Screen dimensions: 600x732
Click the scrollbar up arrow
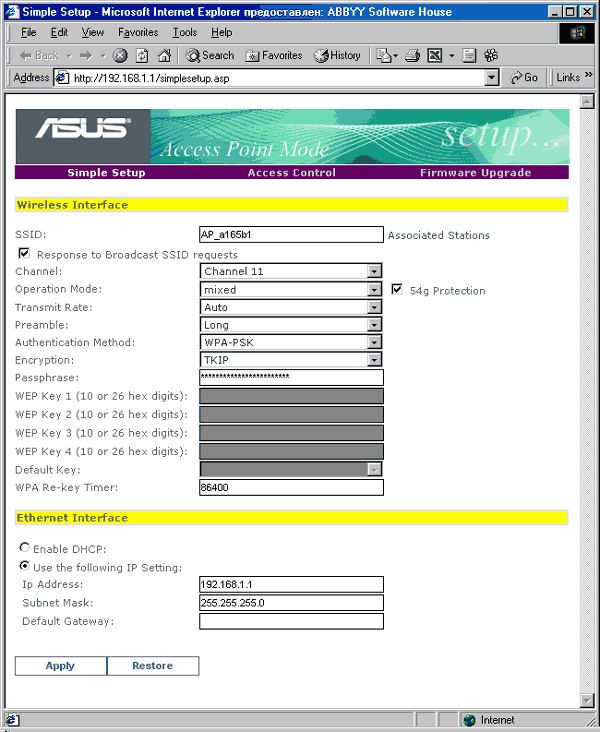[586, 101]
